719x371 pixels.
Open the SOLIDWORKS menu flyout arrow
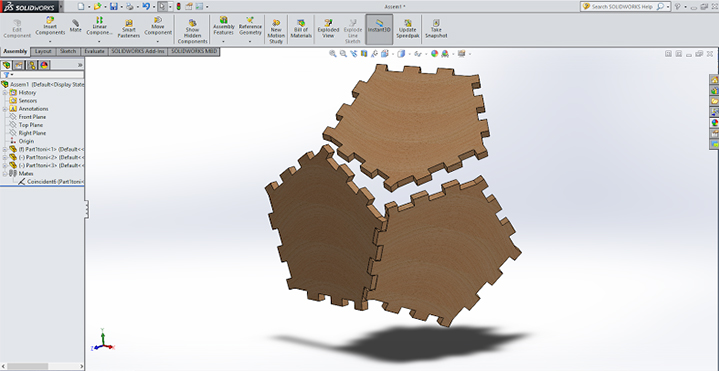(61, 7)
